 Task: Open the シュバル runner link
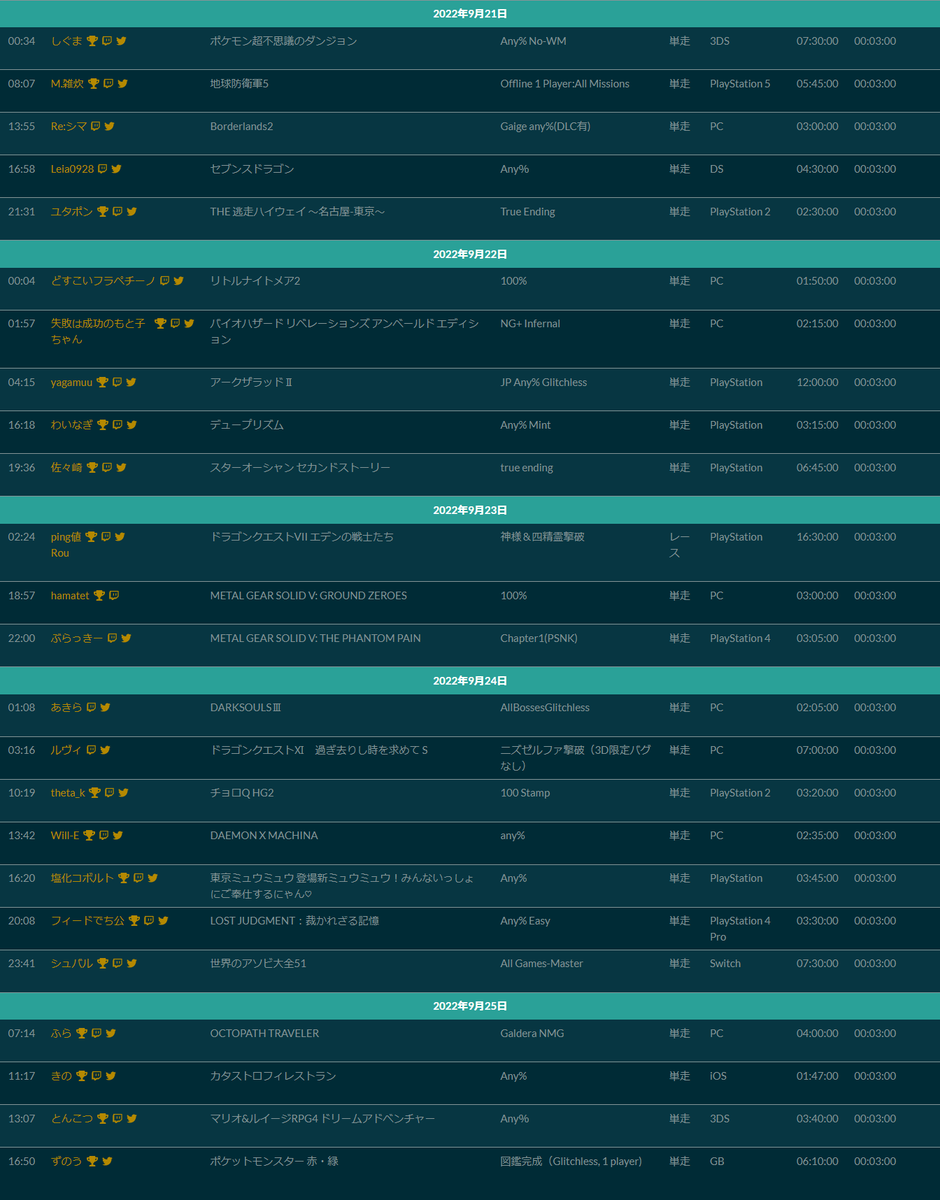[72, 964]
